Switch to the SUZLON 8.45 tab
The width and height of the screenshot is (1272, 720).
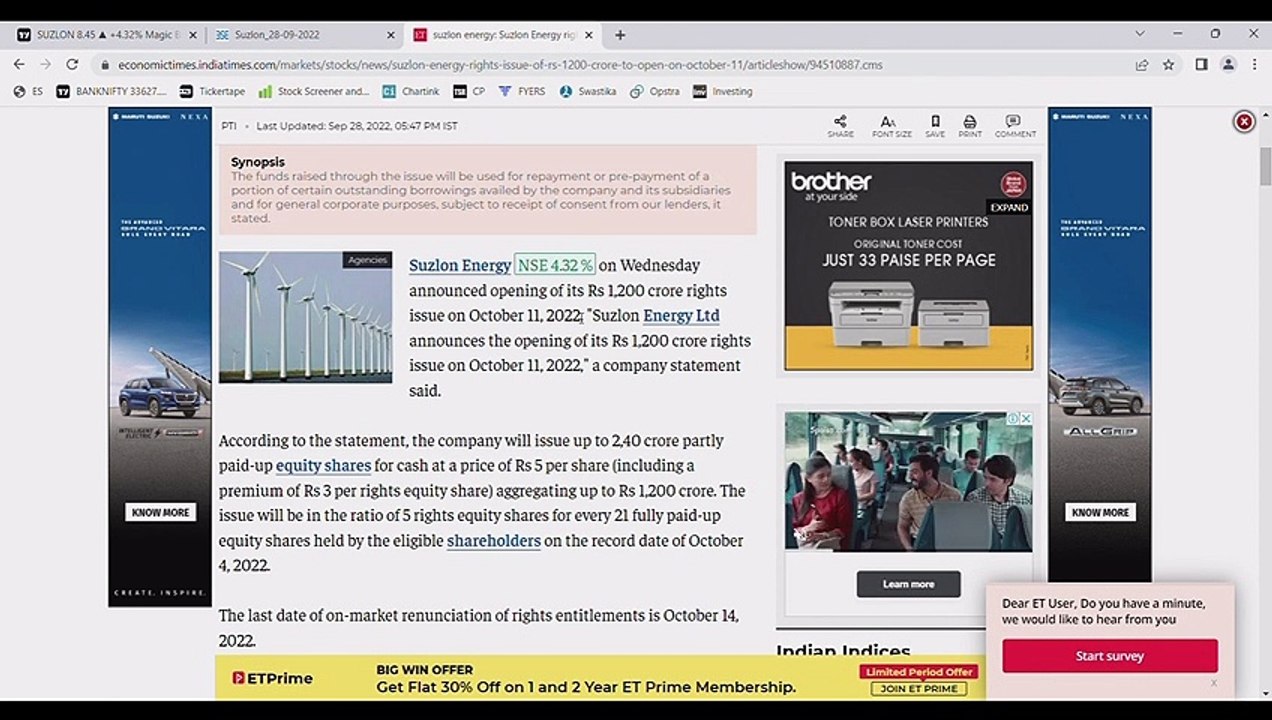[105, 35]
